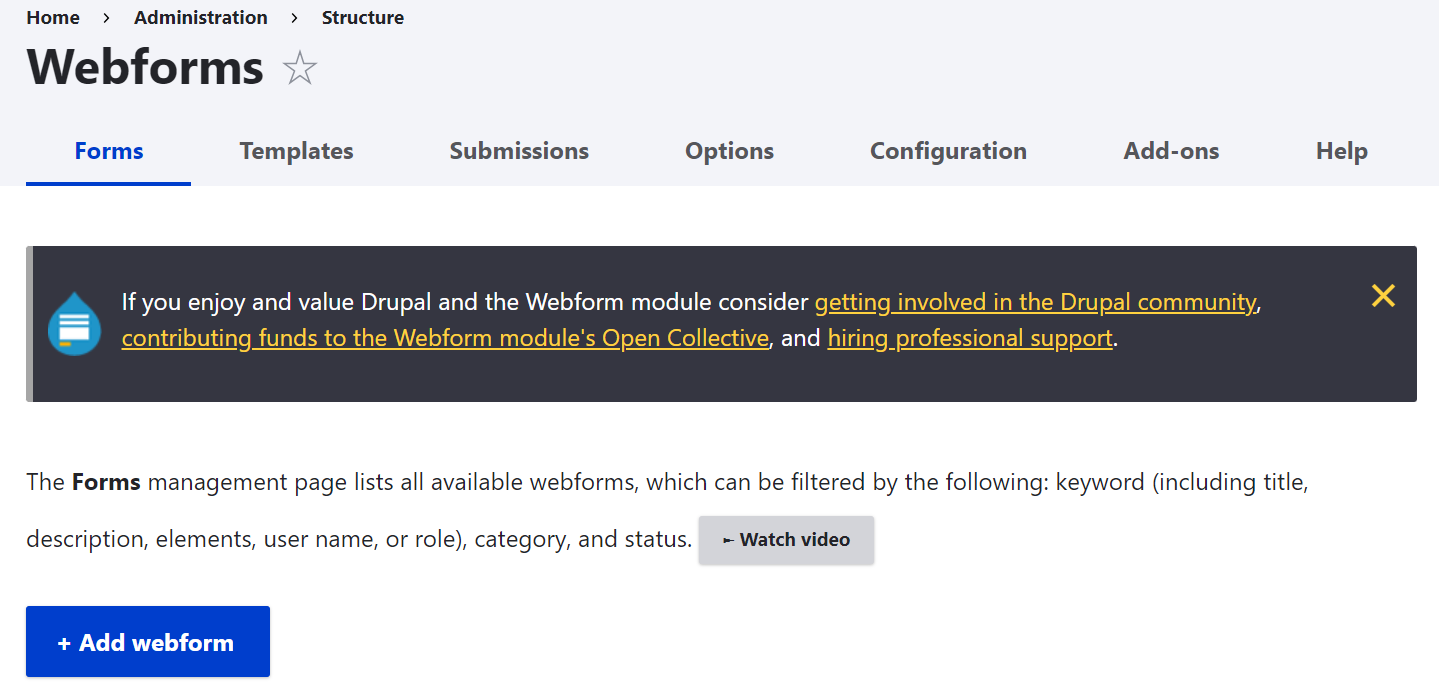Viewport: 1439px width, 693px height.
Task: Click the play icon on Watch video
Action: [729, 539]
